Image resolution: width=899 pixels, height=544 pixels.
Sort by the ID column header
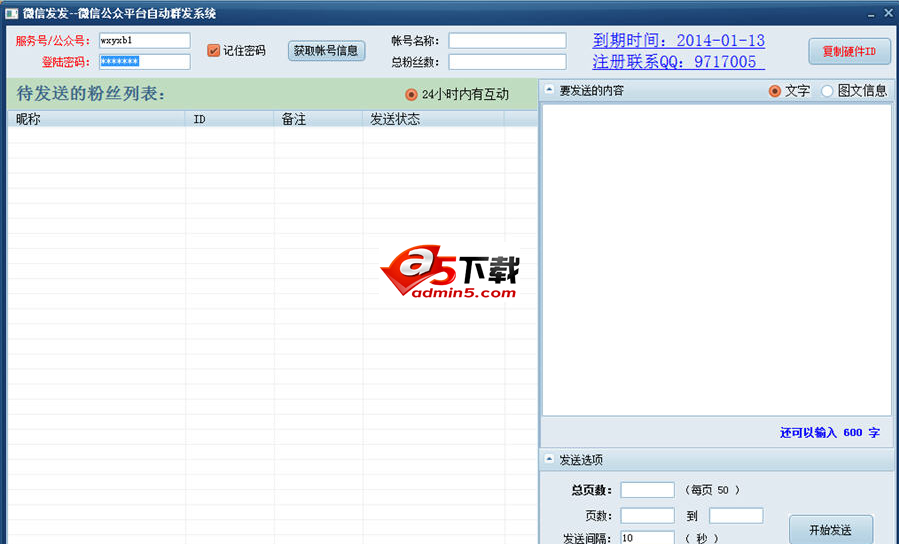pyautogui.click(x=229, y=119)
